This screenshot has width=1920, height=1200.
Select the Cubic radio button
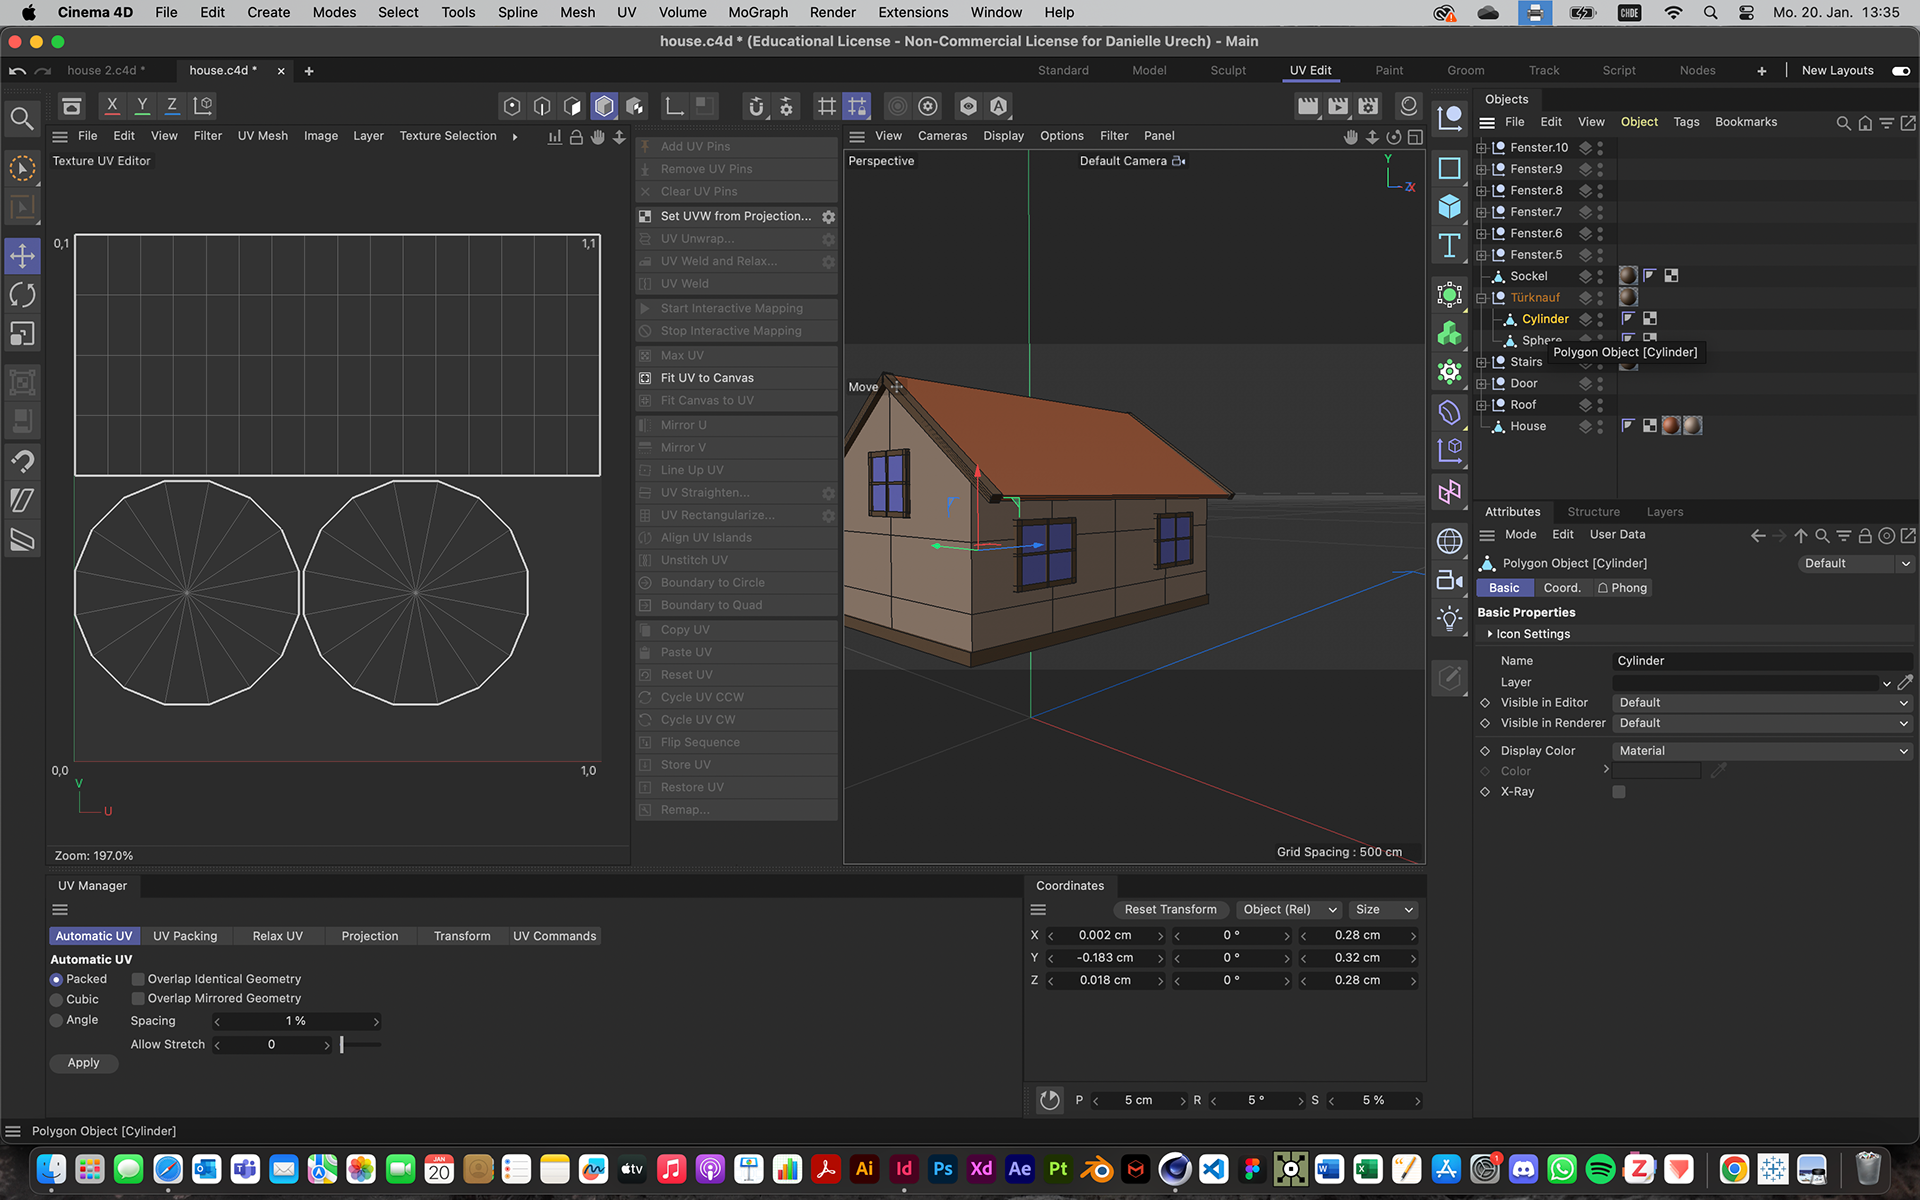tap(57, 999)
